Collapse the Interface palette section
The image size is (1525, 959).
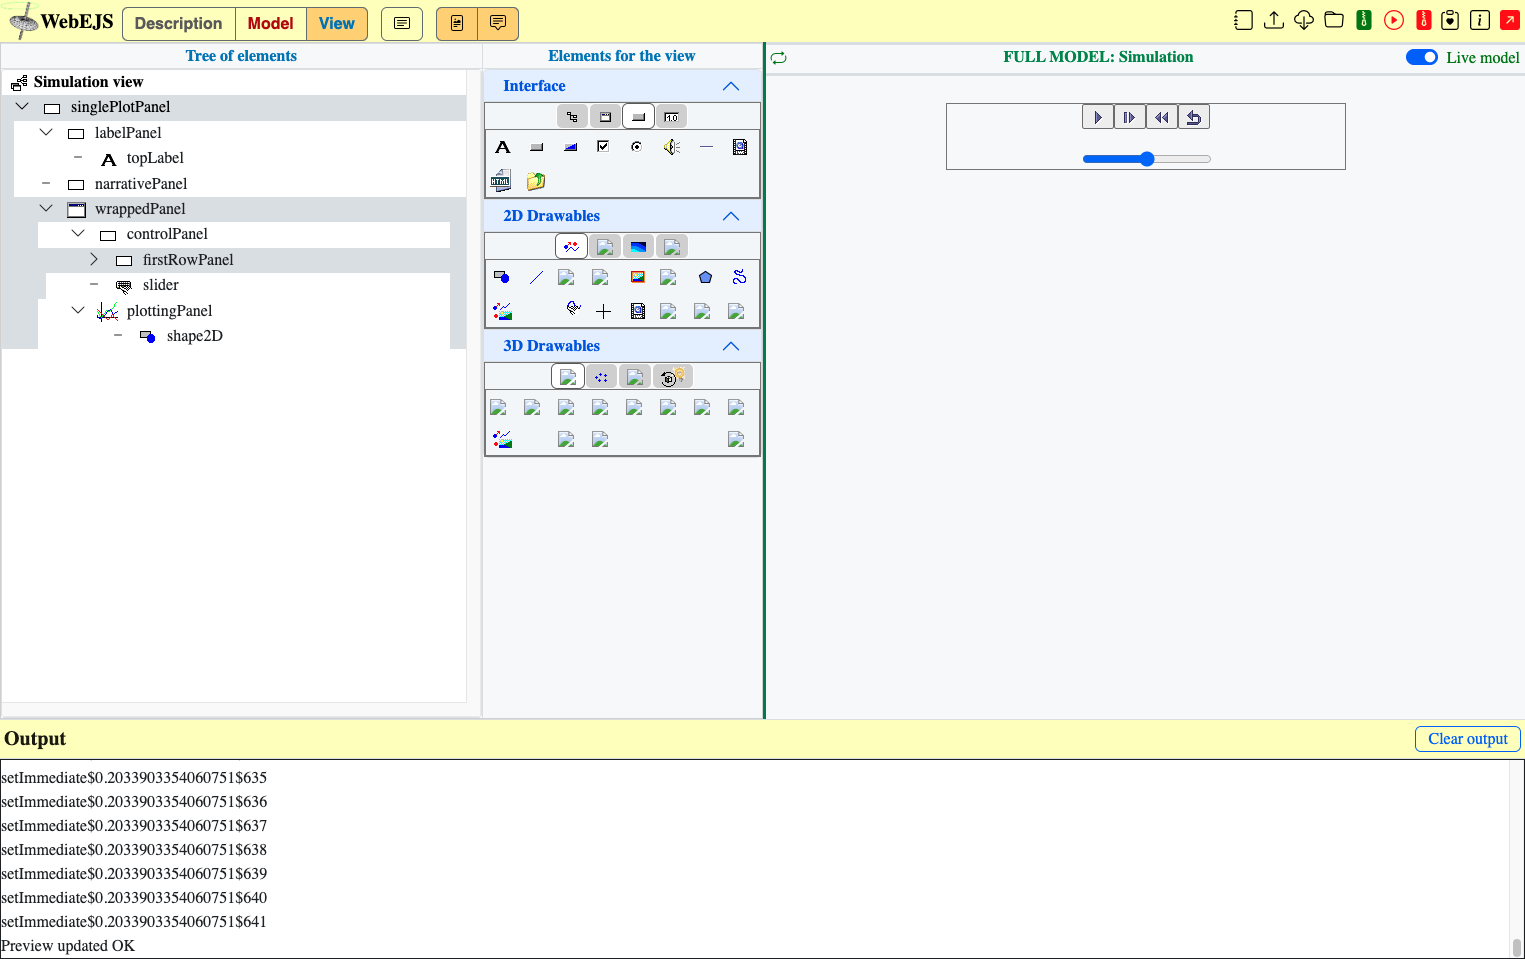click(731, 86)
